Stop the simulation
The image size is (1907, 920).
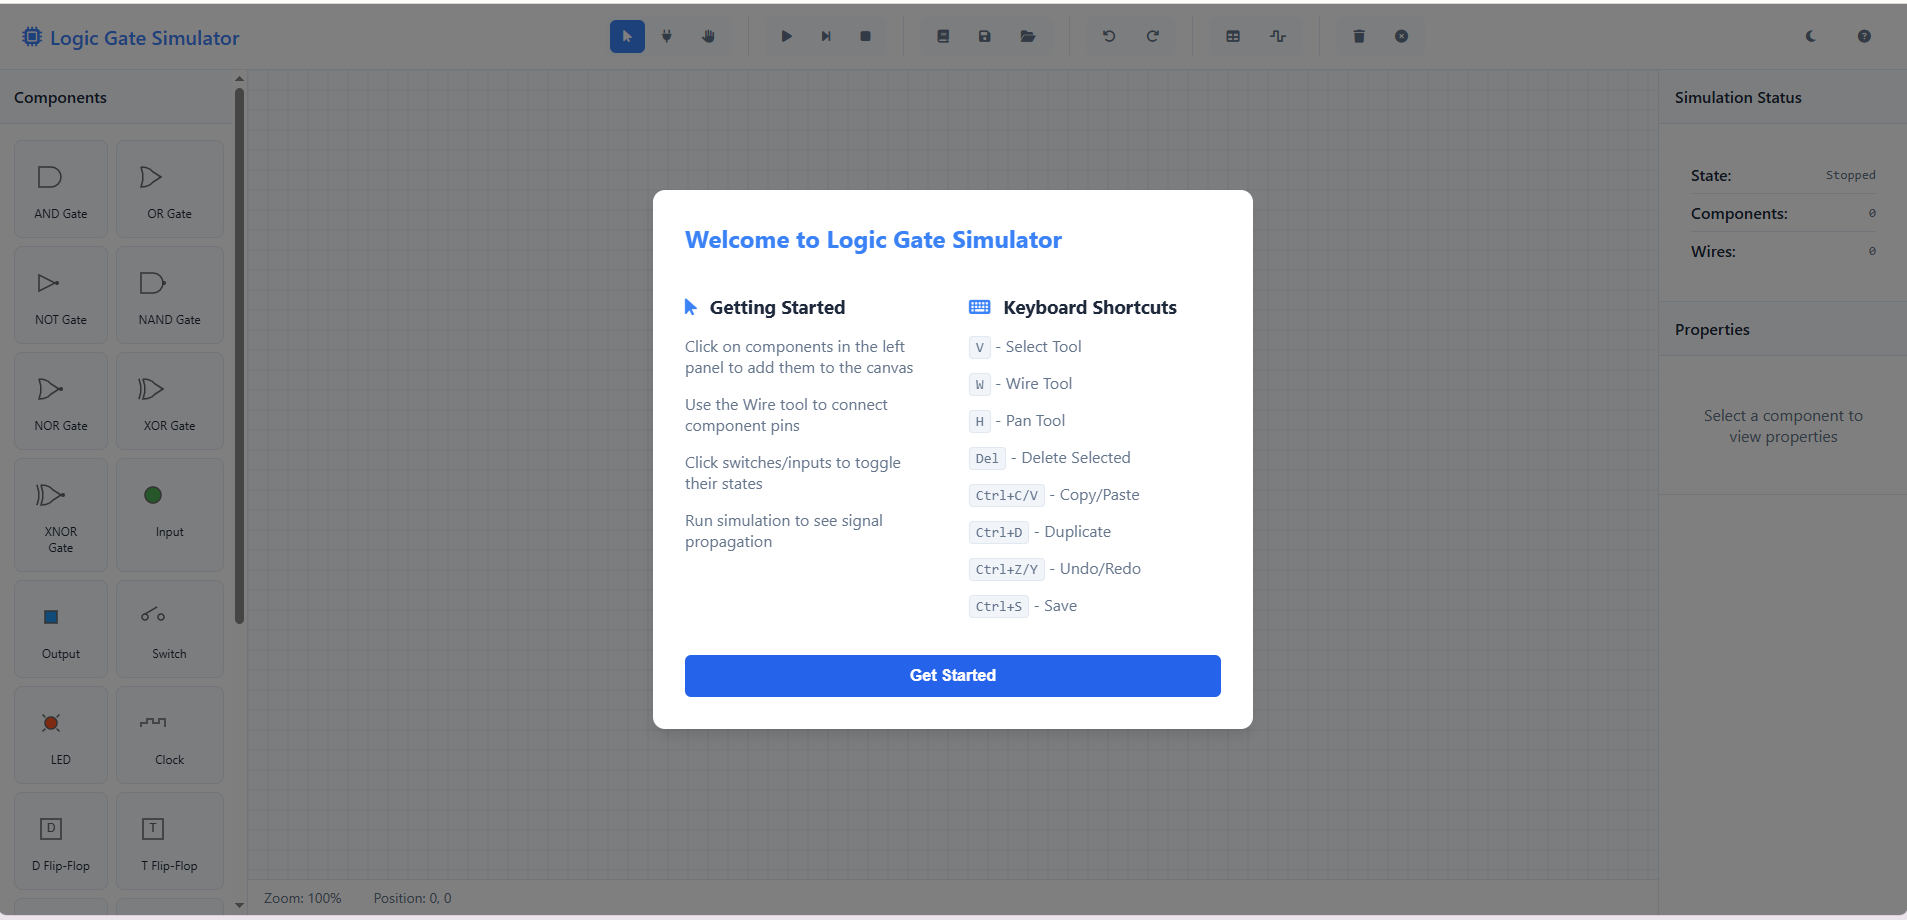click(864, 36)
